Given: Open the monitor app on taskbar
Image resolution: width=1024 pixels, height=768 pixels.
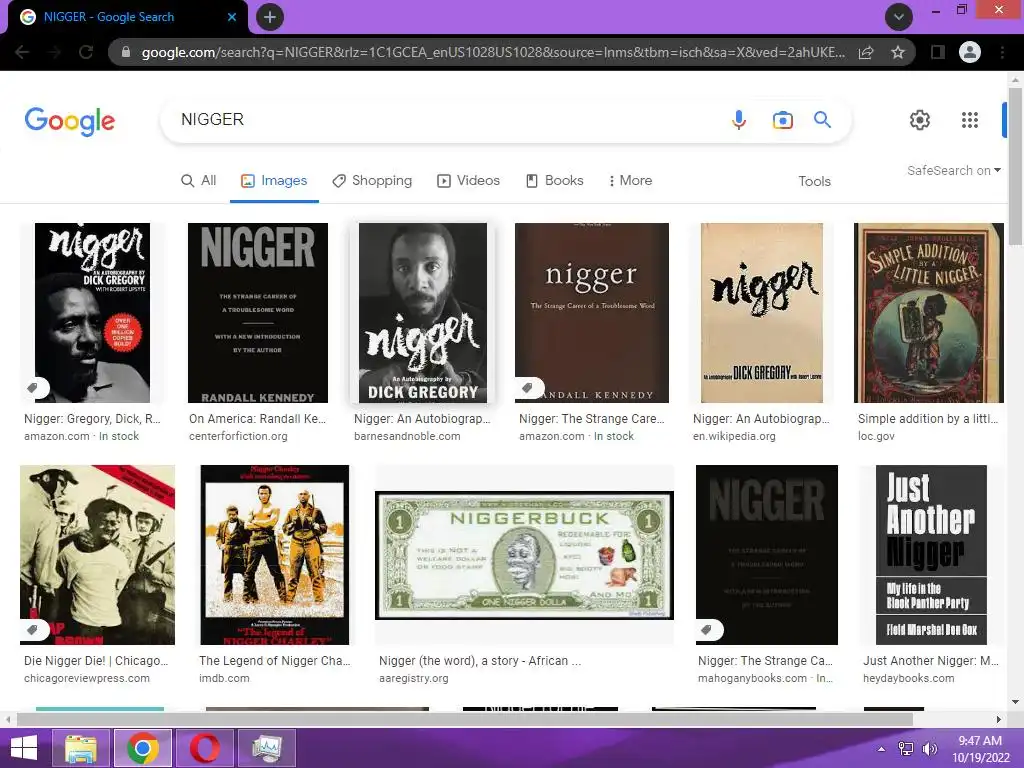Looking at the screenshot, I should [x=266, y=748].
